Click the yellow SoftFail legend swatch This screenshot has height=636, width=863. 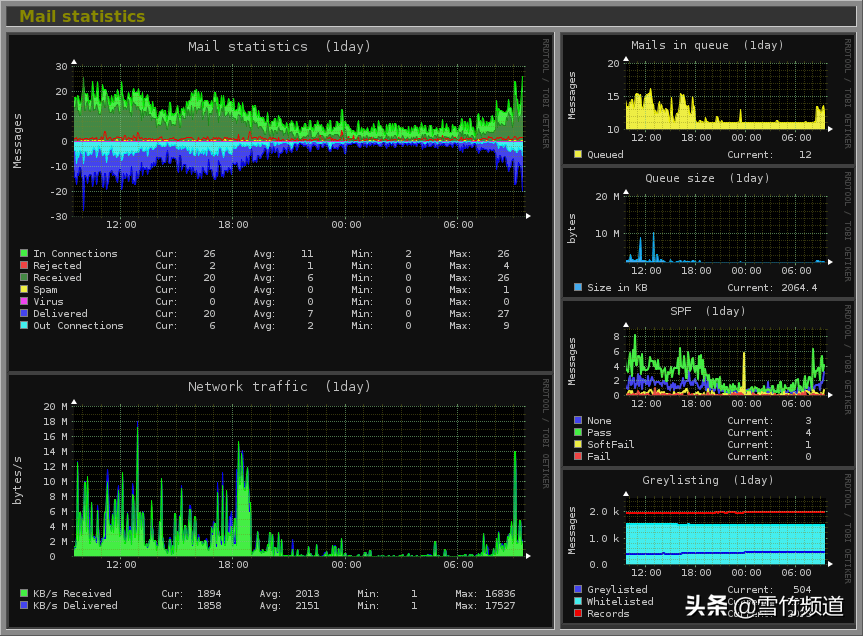pyautogui.click(x=577, y=445)
